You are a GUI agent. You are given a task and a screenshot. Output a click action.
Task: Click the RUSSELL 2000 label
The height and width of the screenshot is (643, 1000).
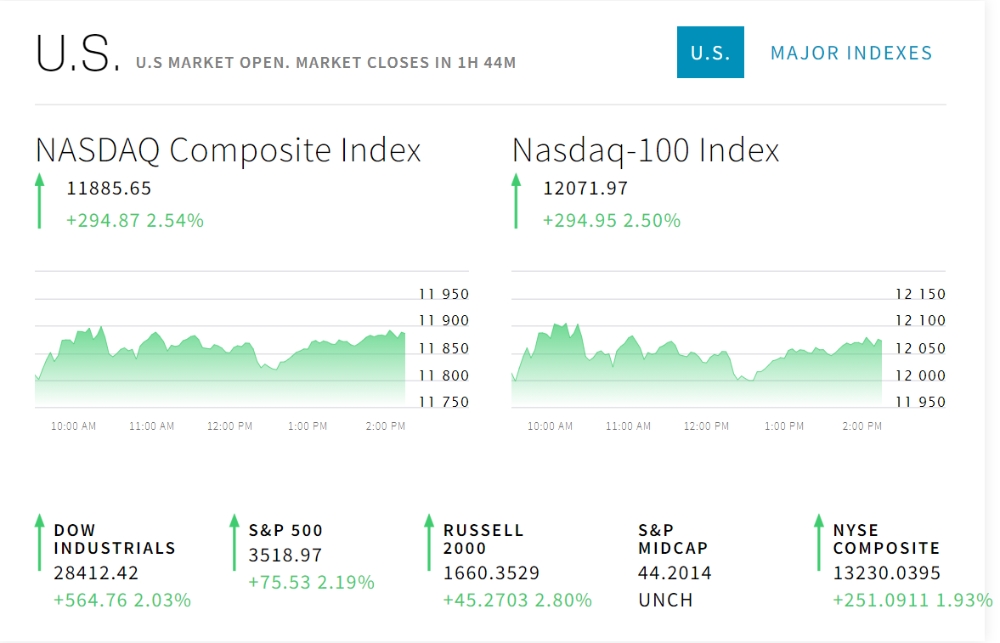483,539
